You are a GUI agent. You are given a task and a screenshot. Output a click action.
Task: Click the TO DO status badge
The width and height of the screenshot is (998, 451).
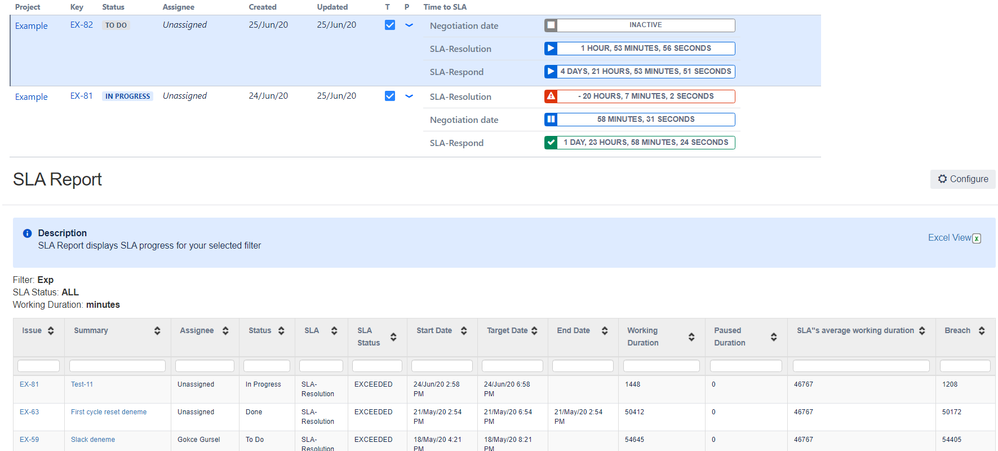pos(116,25)
